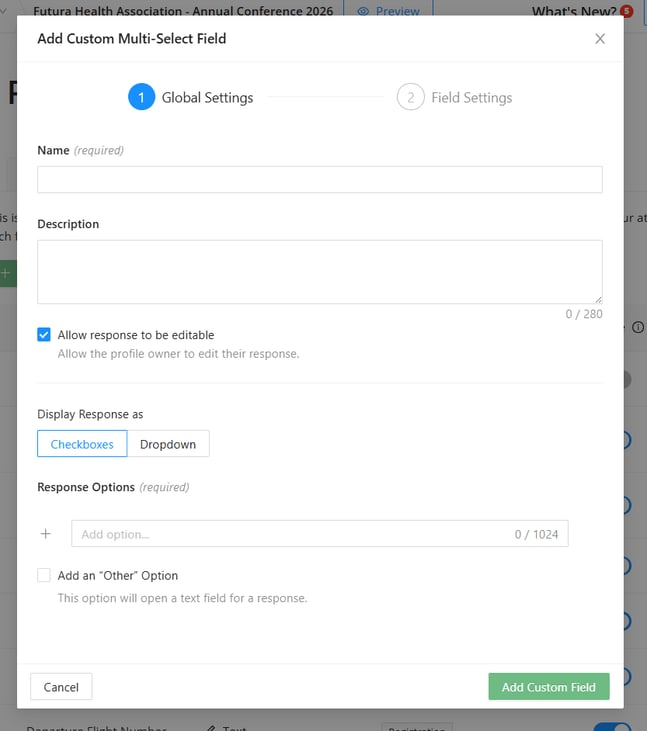Viewport: 647px width, 731px height.
Task: Click the eye icon on Preview button
Action: click(363, 11)
